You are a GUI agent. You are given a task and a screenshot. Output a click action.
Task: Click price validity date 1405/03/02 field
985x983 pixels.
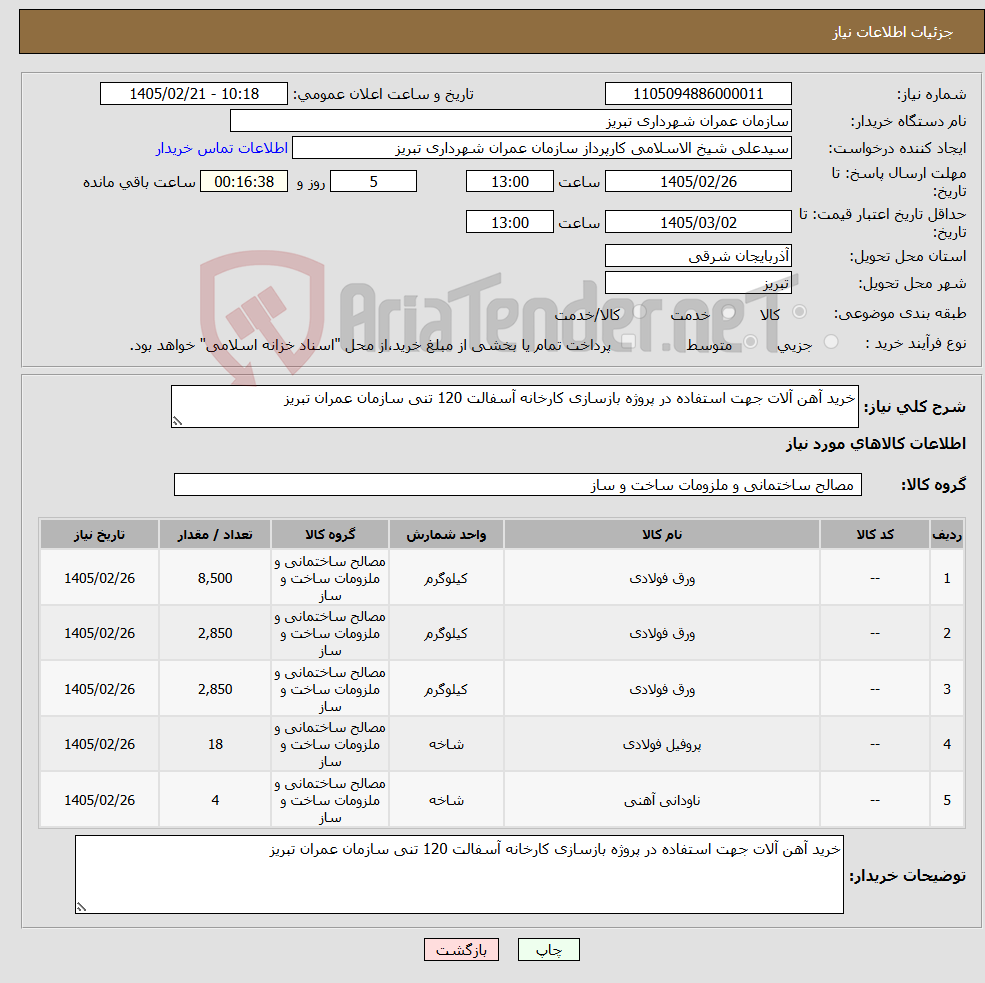[x=698, y=222]
